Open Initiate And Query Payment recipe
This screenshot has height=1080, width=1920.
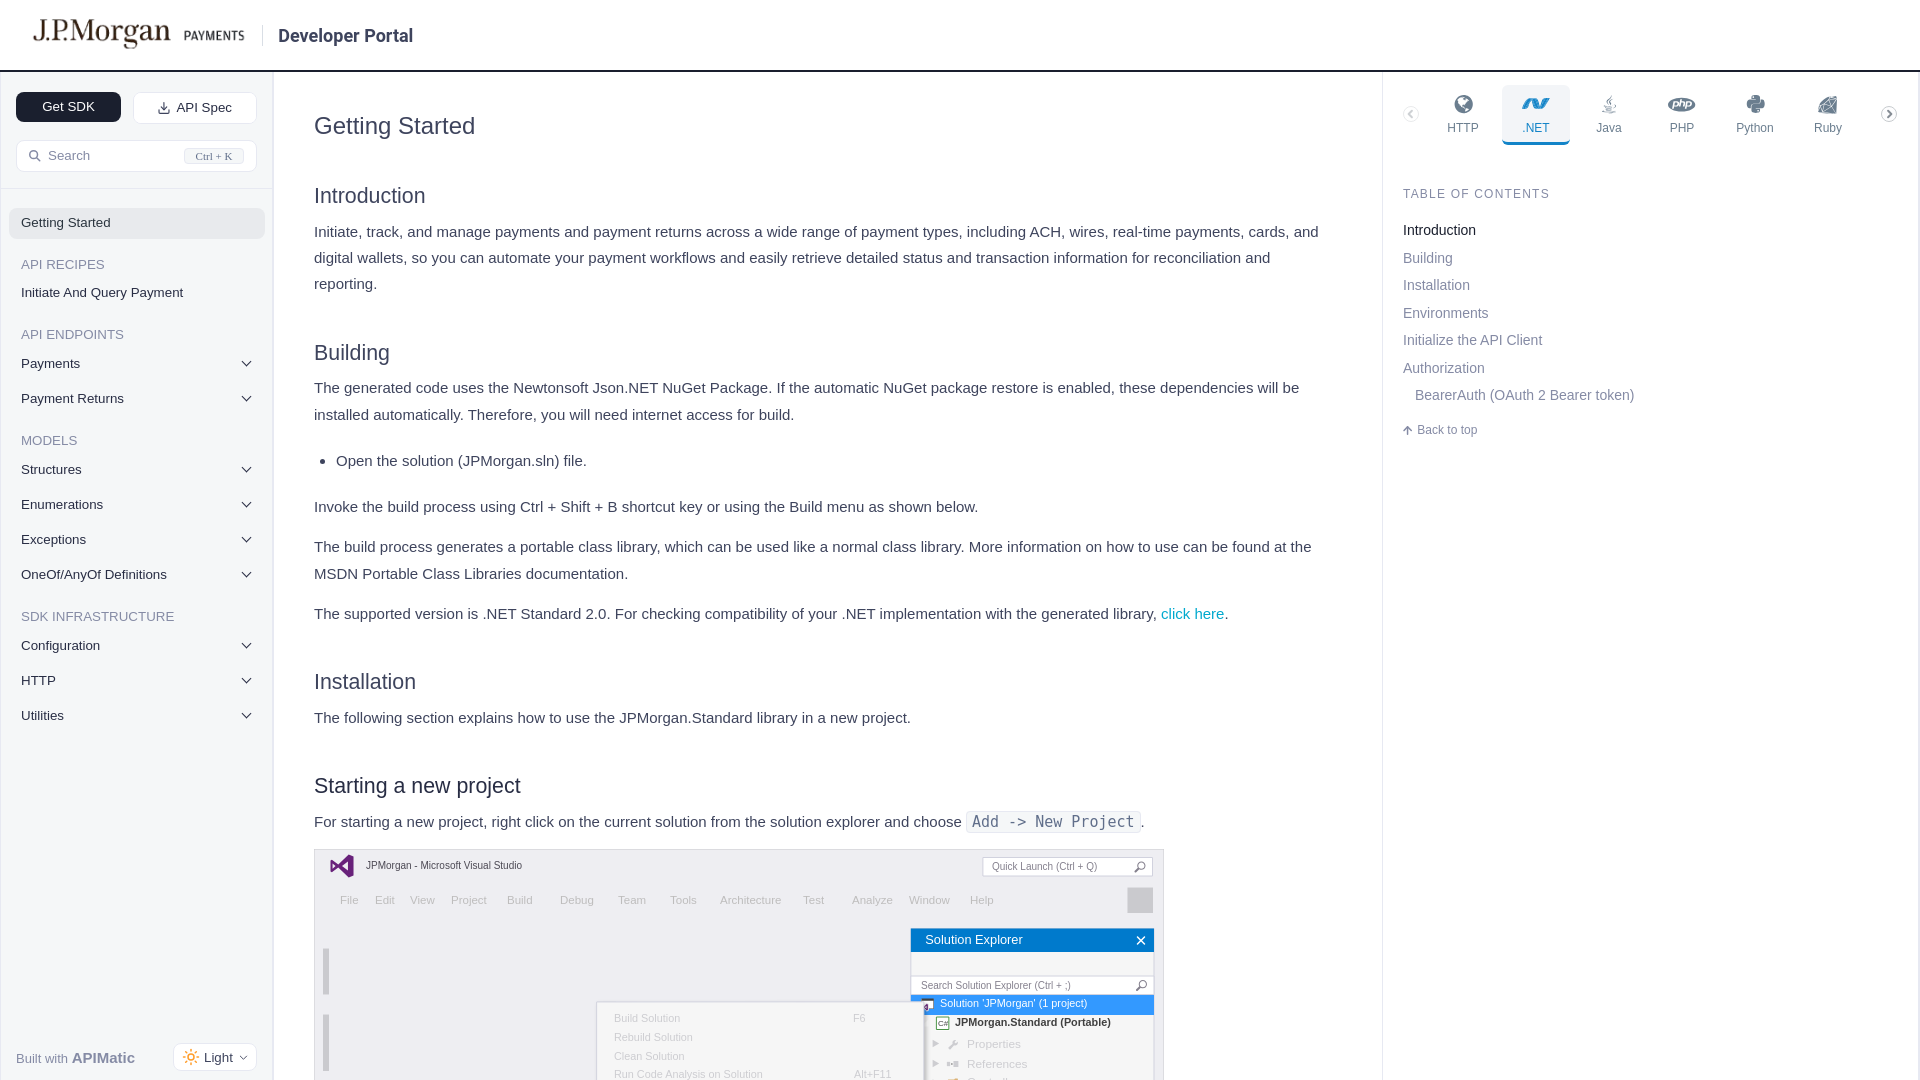click(102, 293)
